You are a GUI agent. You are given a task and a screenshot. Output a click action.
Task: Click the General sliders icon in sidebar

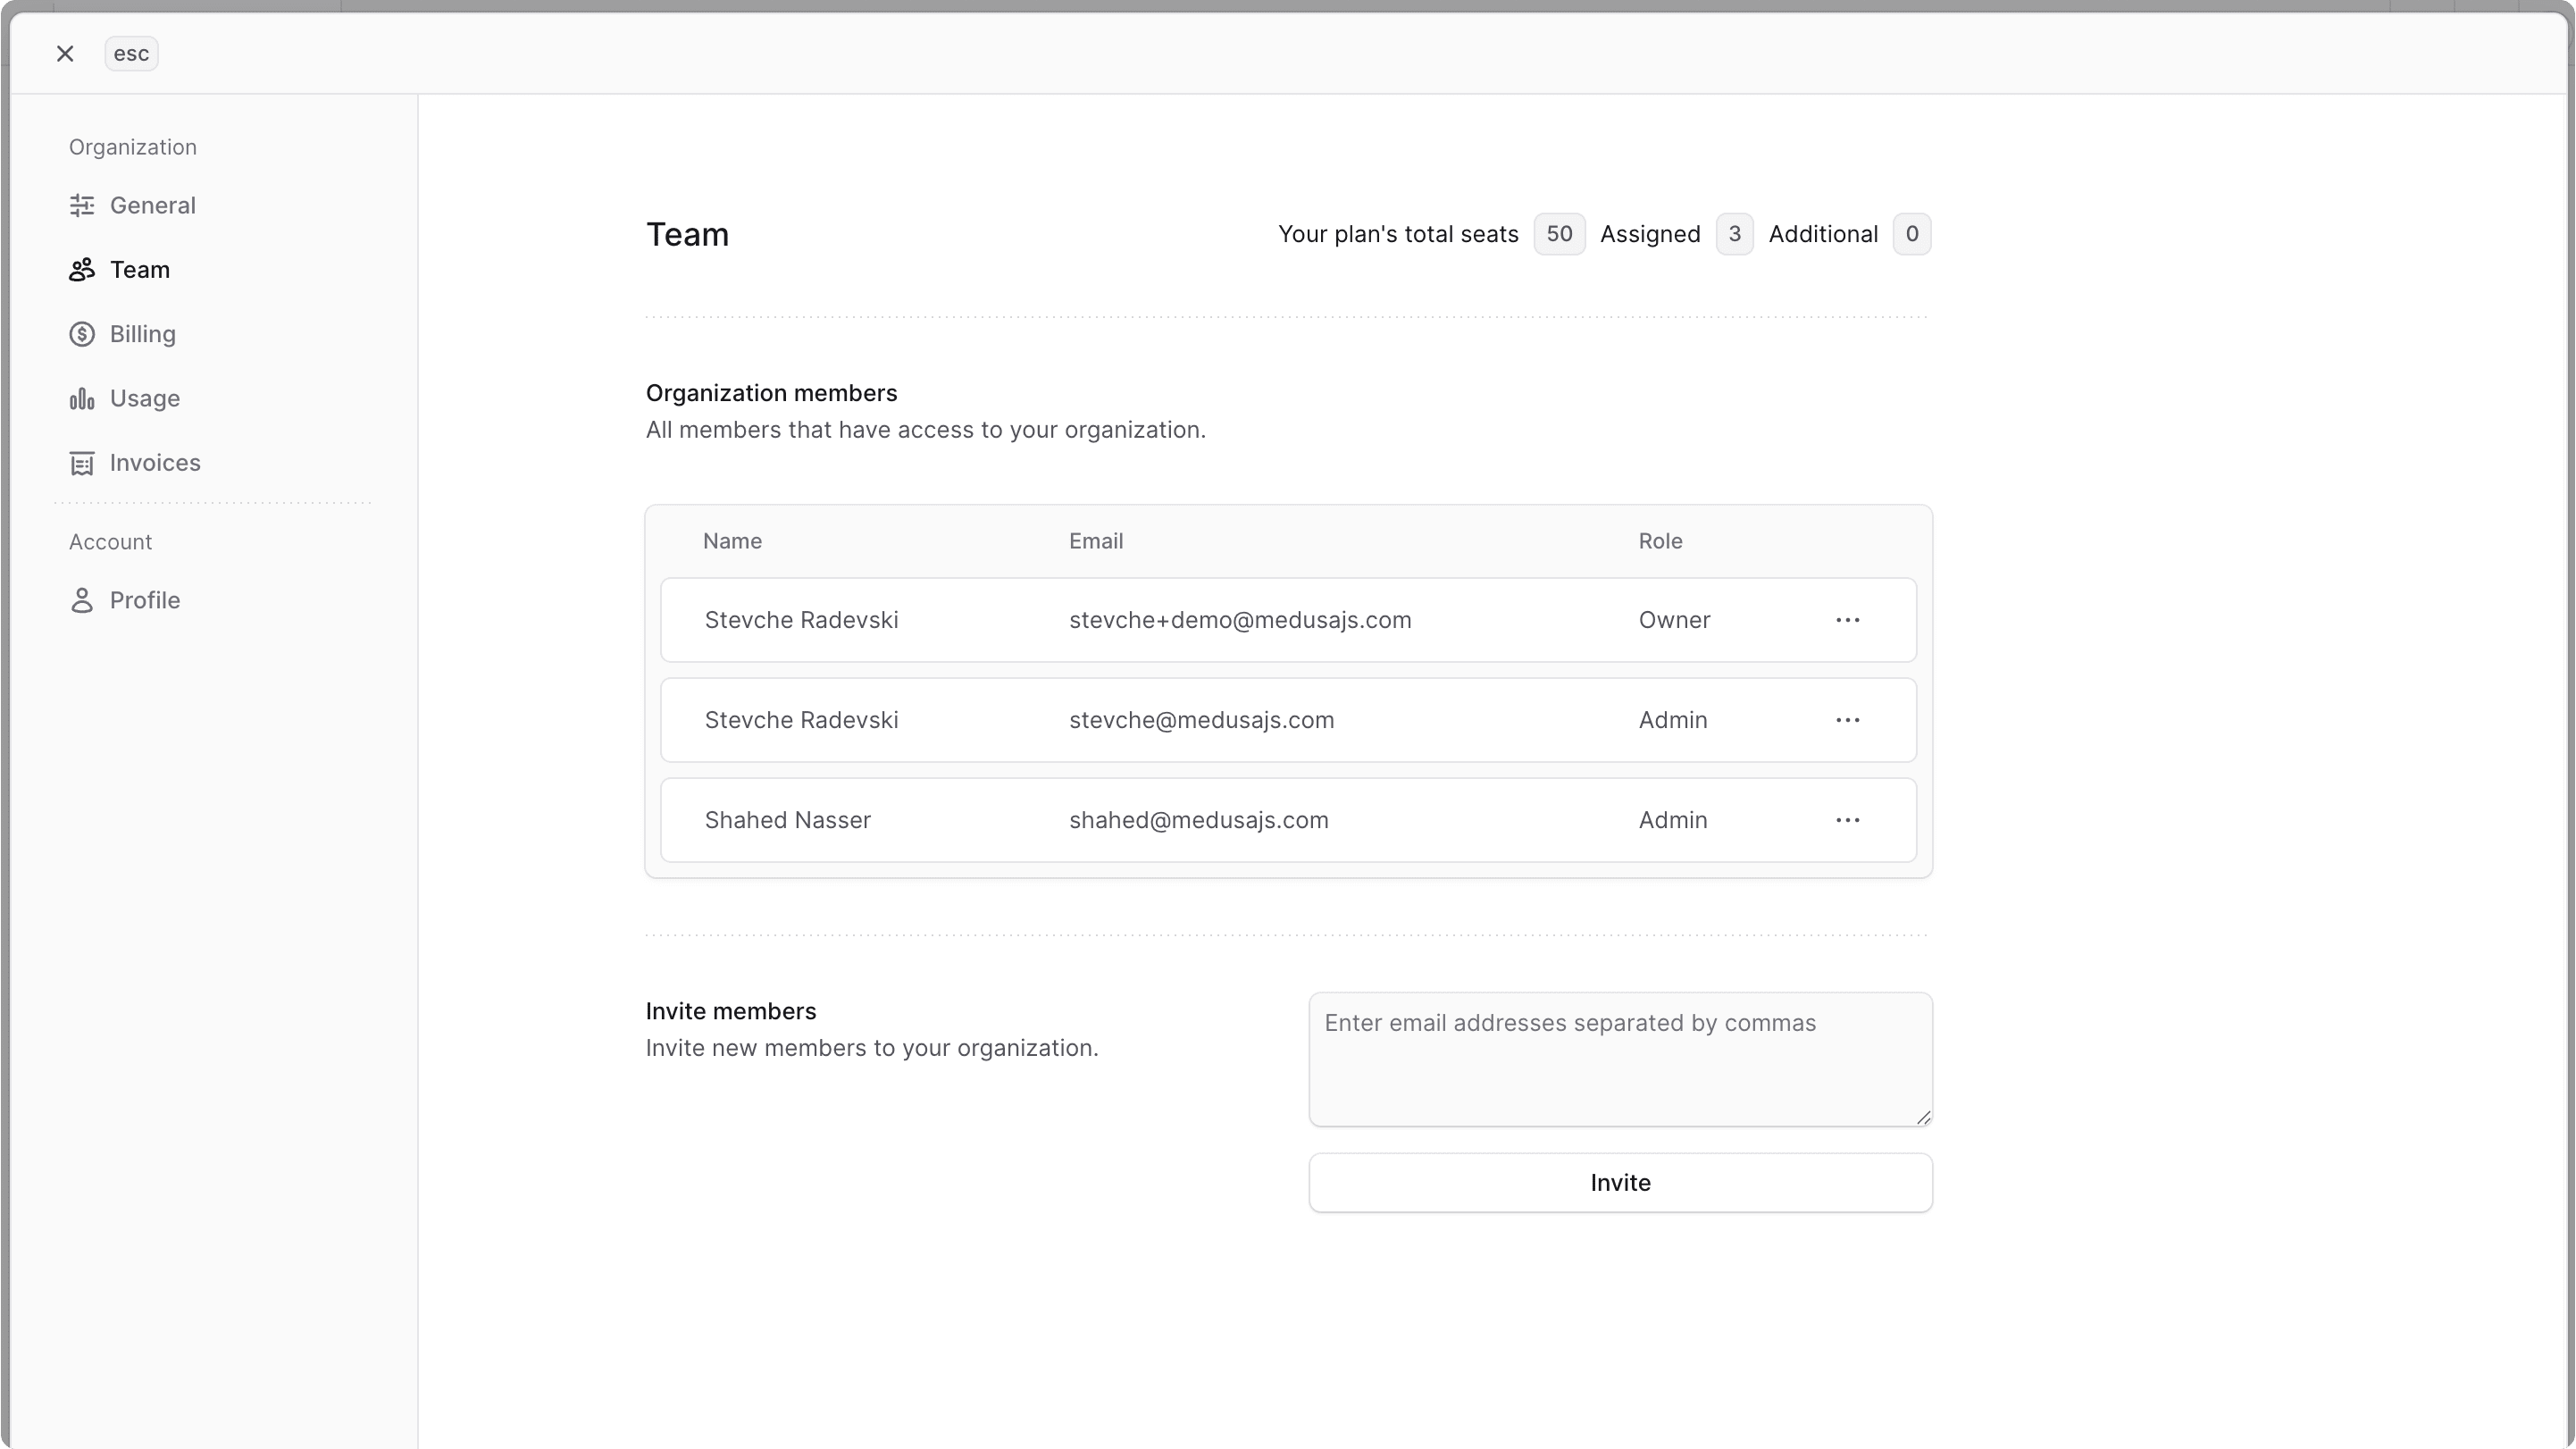point(82,206)
